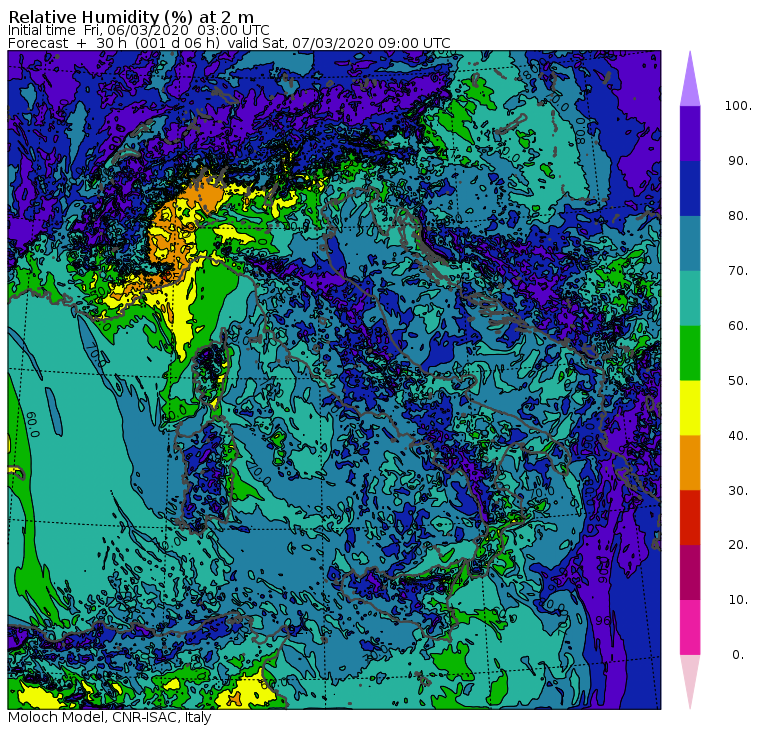Click the '90.' legend label
The width and height of the screenshot is (760, 731).
coord(738,160)
